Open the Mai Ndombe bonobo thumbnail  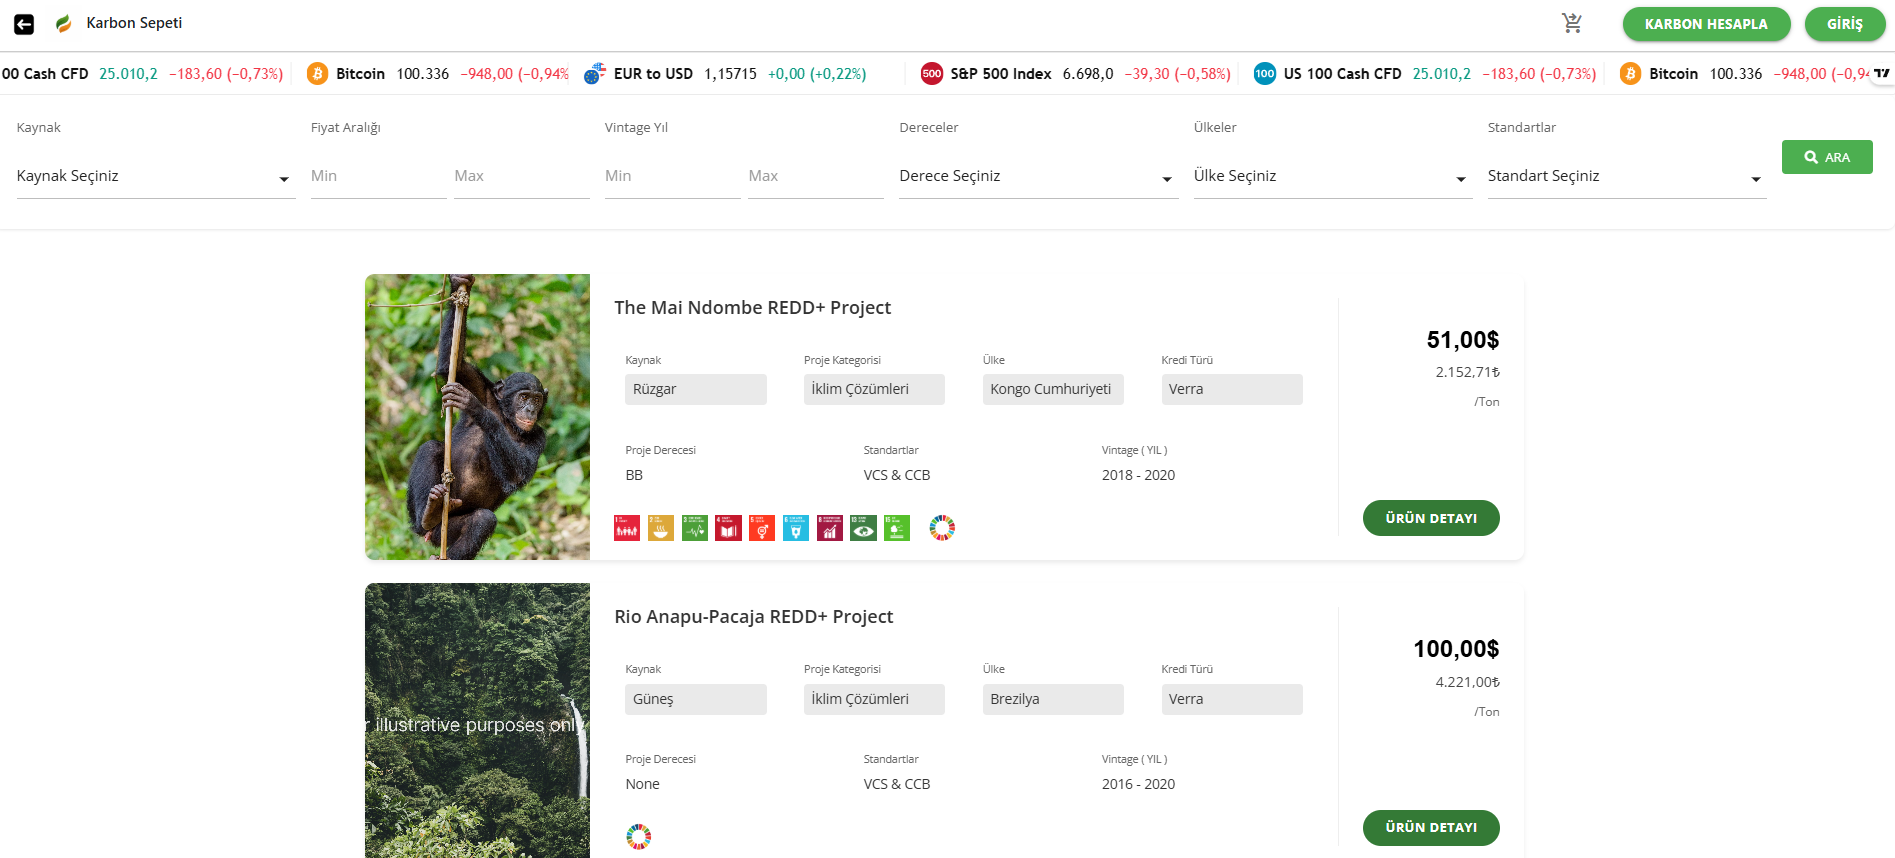pyautogui.click(x=477, y=417)
